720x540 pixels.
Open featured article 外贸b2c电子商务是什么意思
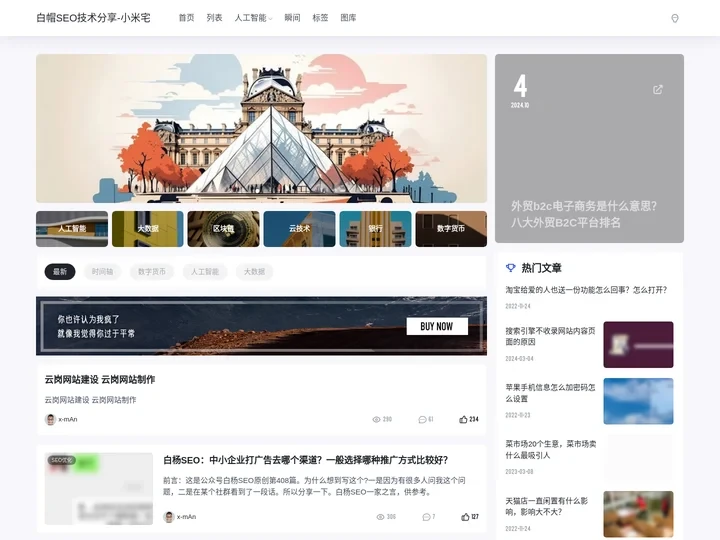point(584,214)
